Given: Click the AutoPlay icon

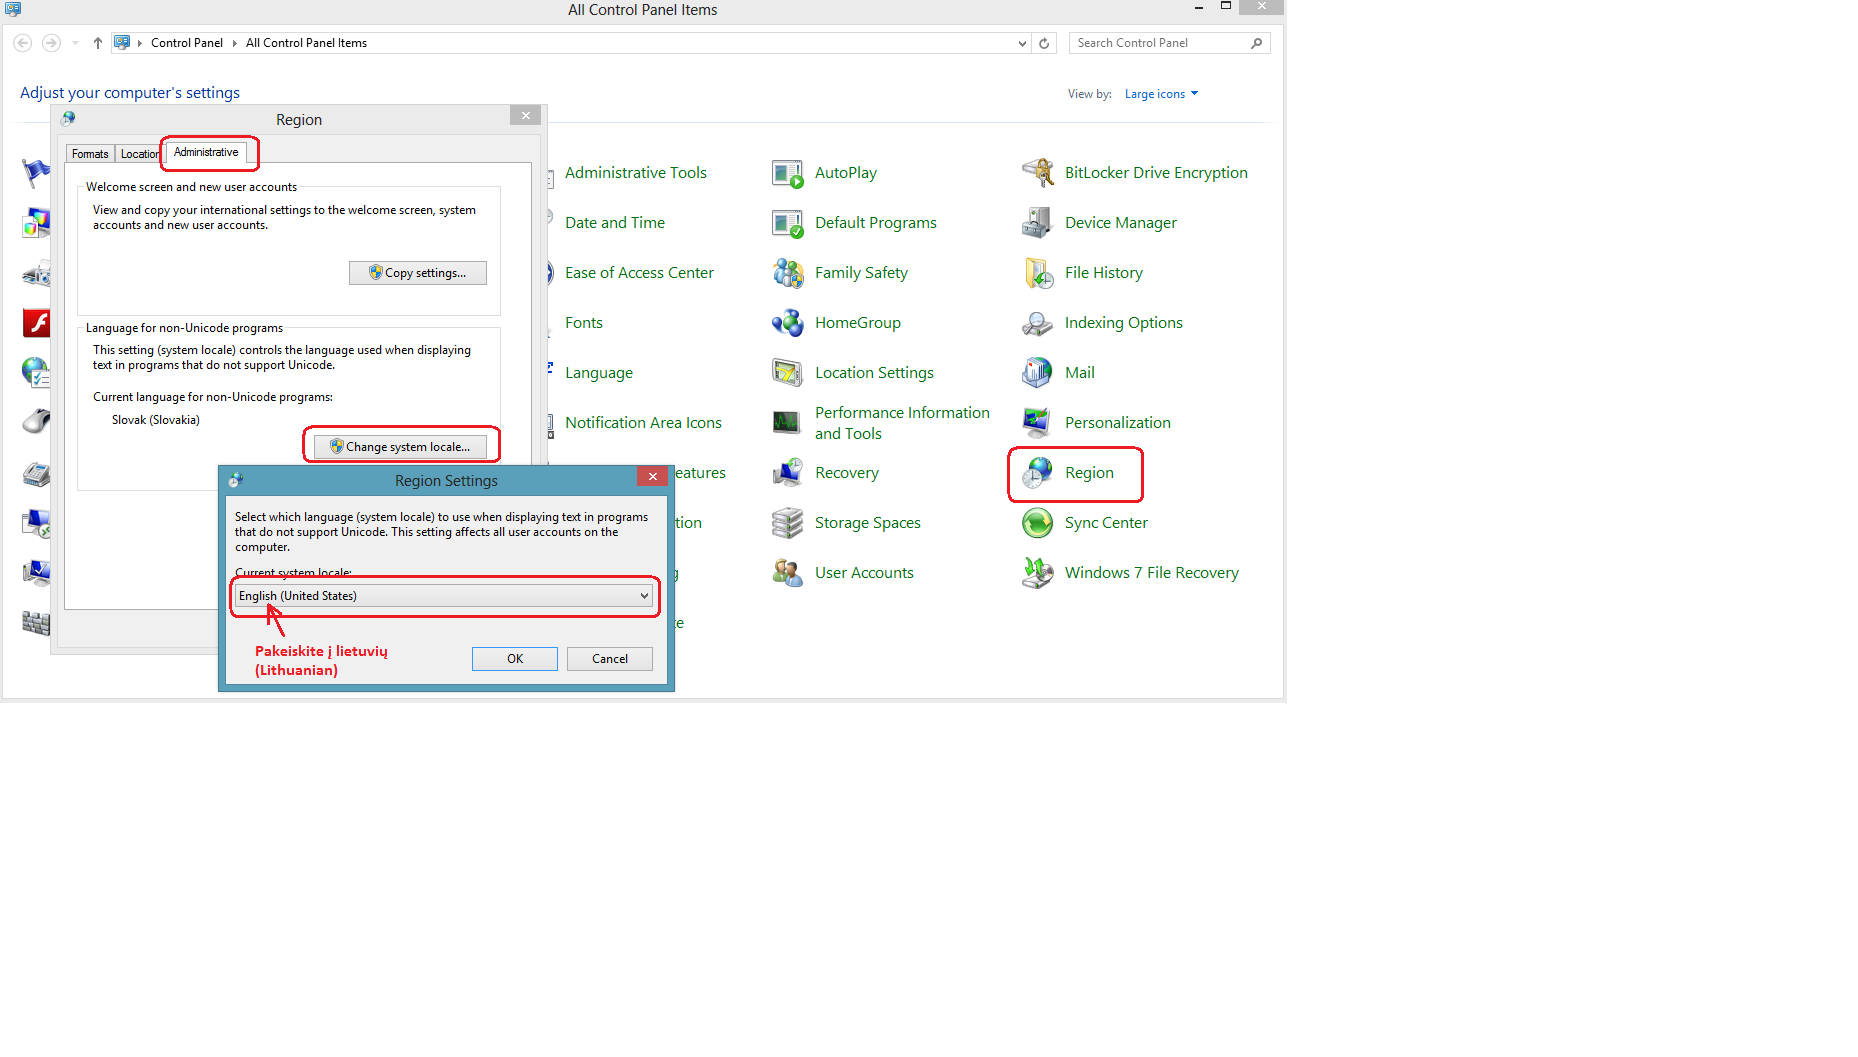Looking at the screenshot, I should point(788,173).
